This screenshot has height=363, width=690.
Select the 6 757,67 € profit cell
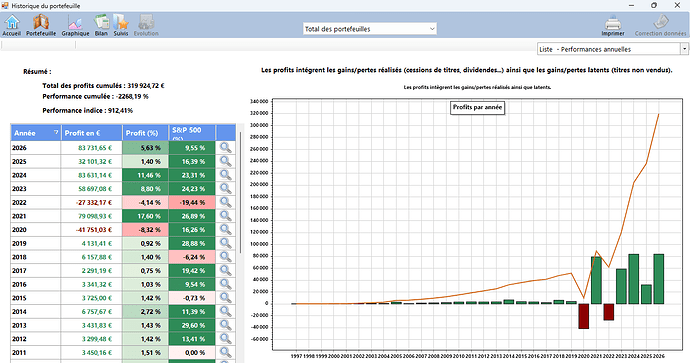pos(92,312)
